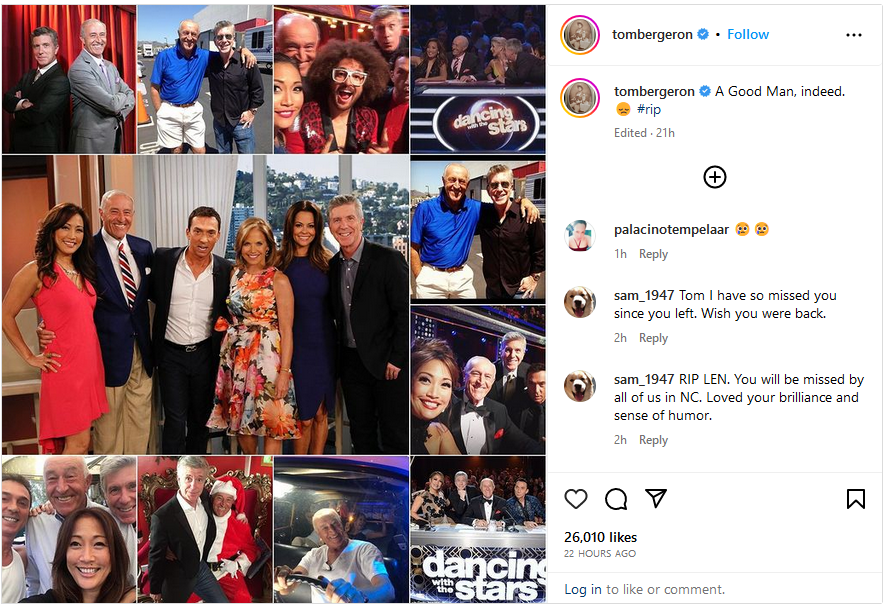
Task: Save post with the bookmark icon
Action: tap(856, 499)
